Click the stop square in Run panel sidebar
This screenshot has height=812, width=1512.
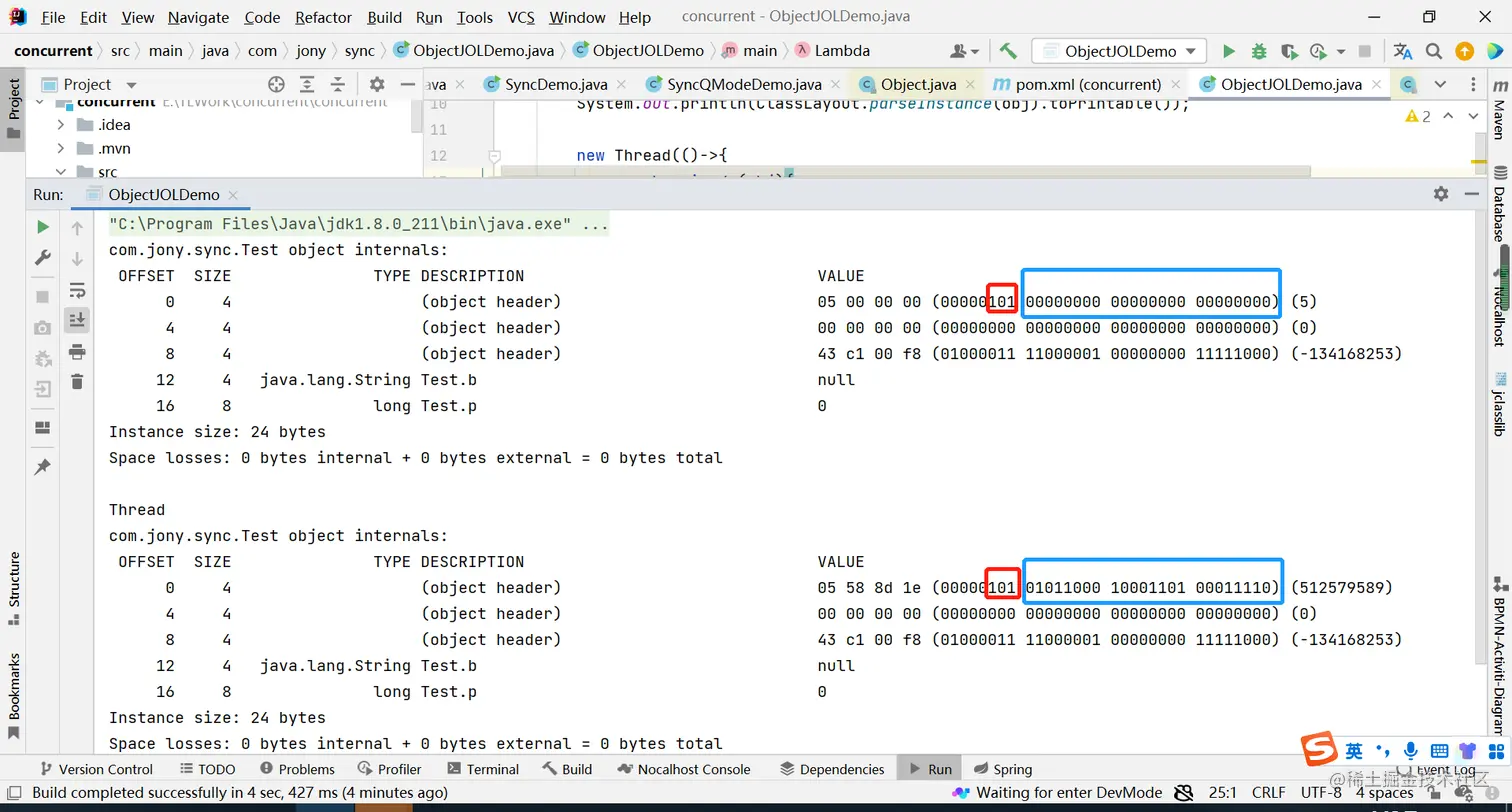coord(43,297)
